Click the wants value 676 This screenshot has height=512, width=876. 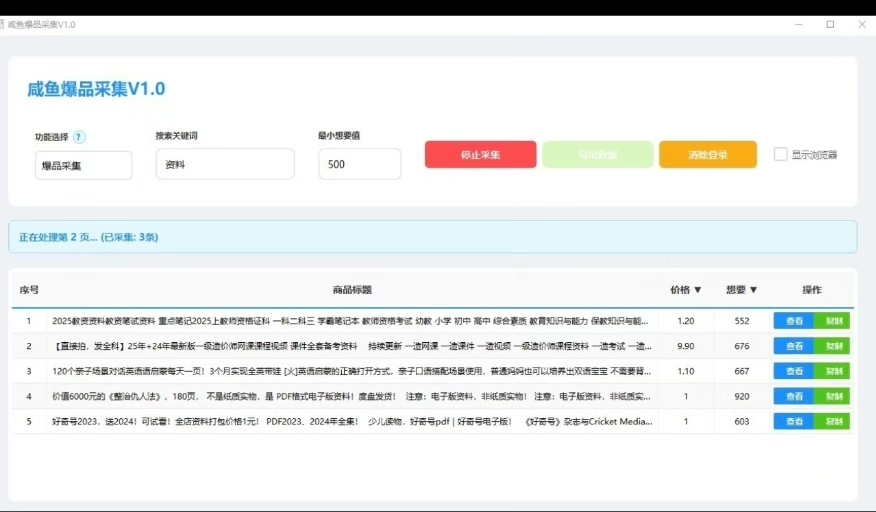pos(742,346)
